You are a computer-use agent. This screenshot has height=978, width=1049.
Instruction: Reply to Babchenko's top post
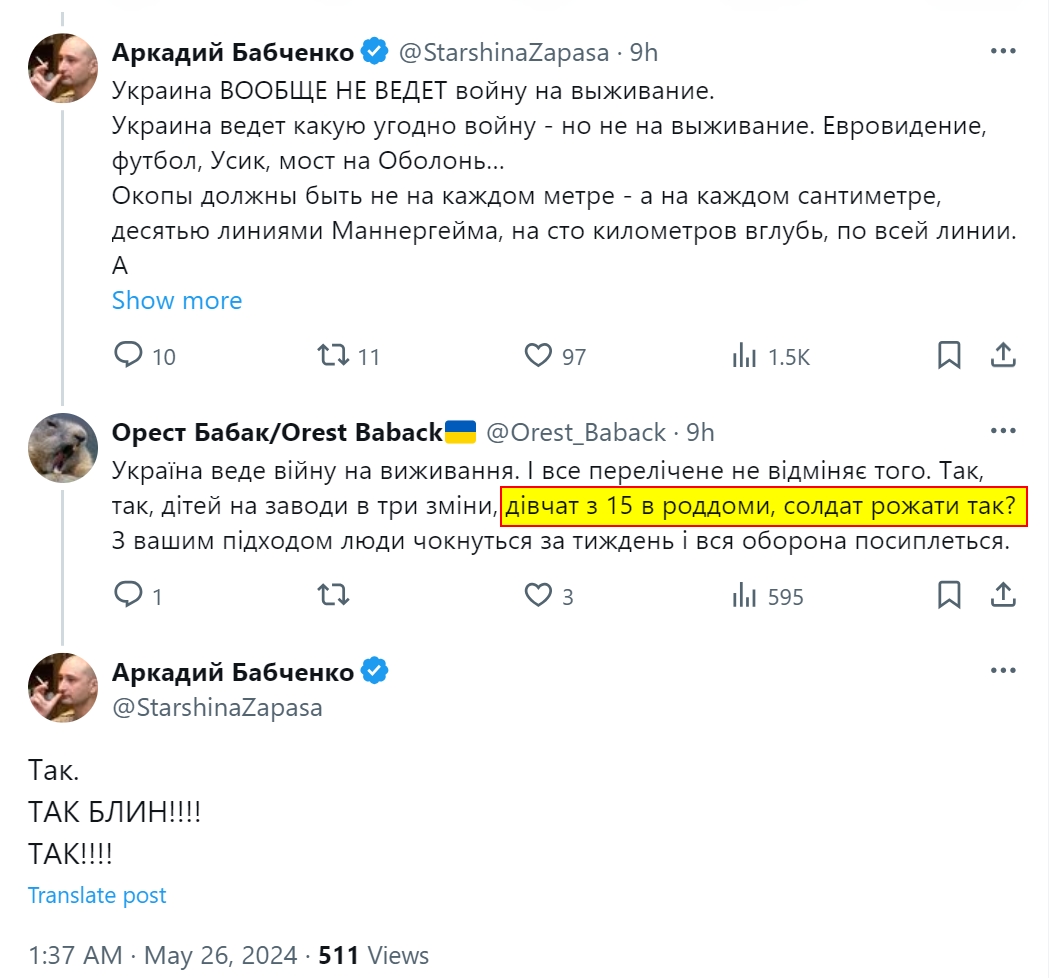point(130,355)
